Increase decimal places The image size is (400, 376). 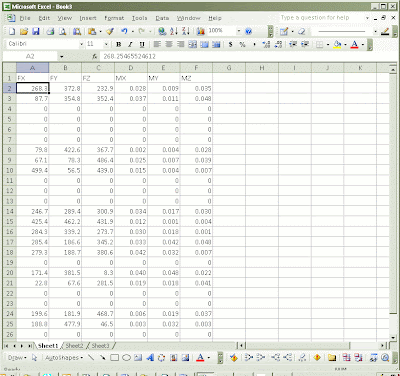pyautogui.click(x=266, y=44)
